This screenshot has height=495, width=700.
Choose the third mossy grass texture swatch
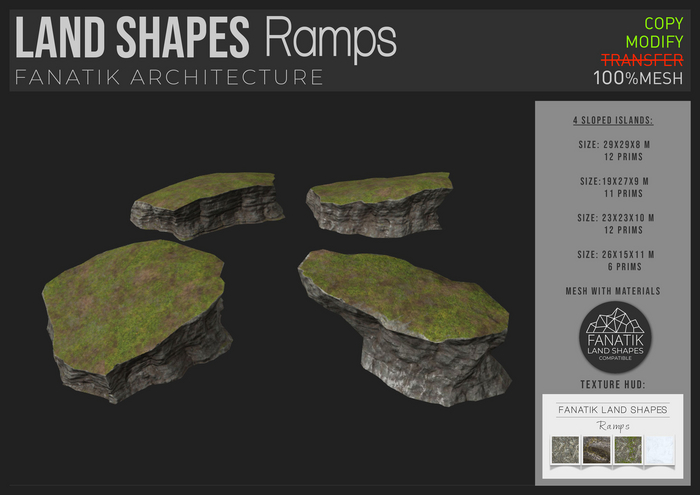628,450
